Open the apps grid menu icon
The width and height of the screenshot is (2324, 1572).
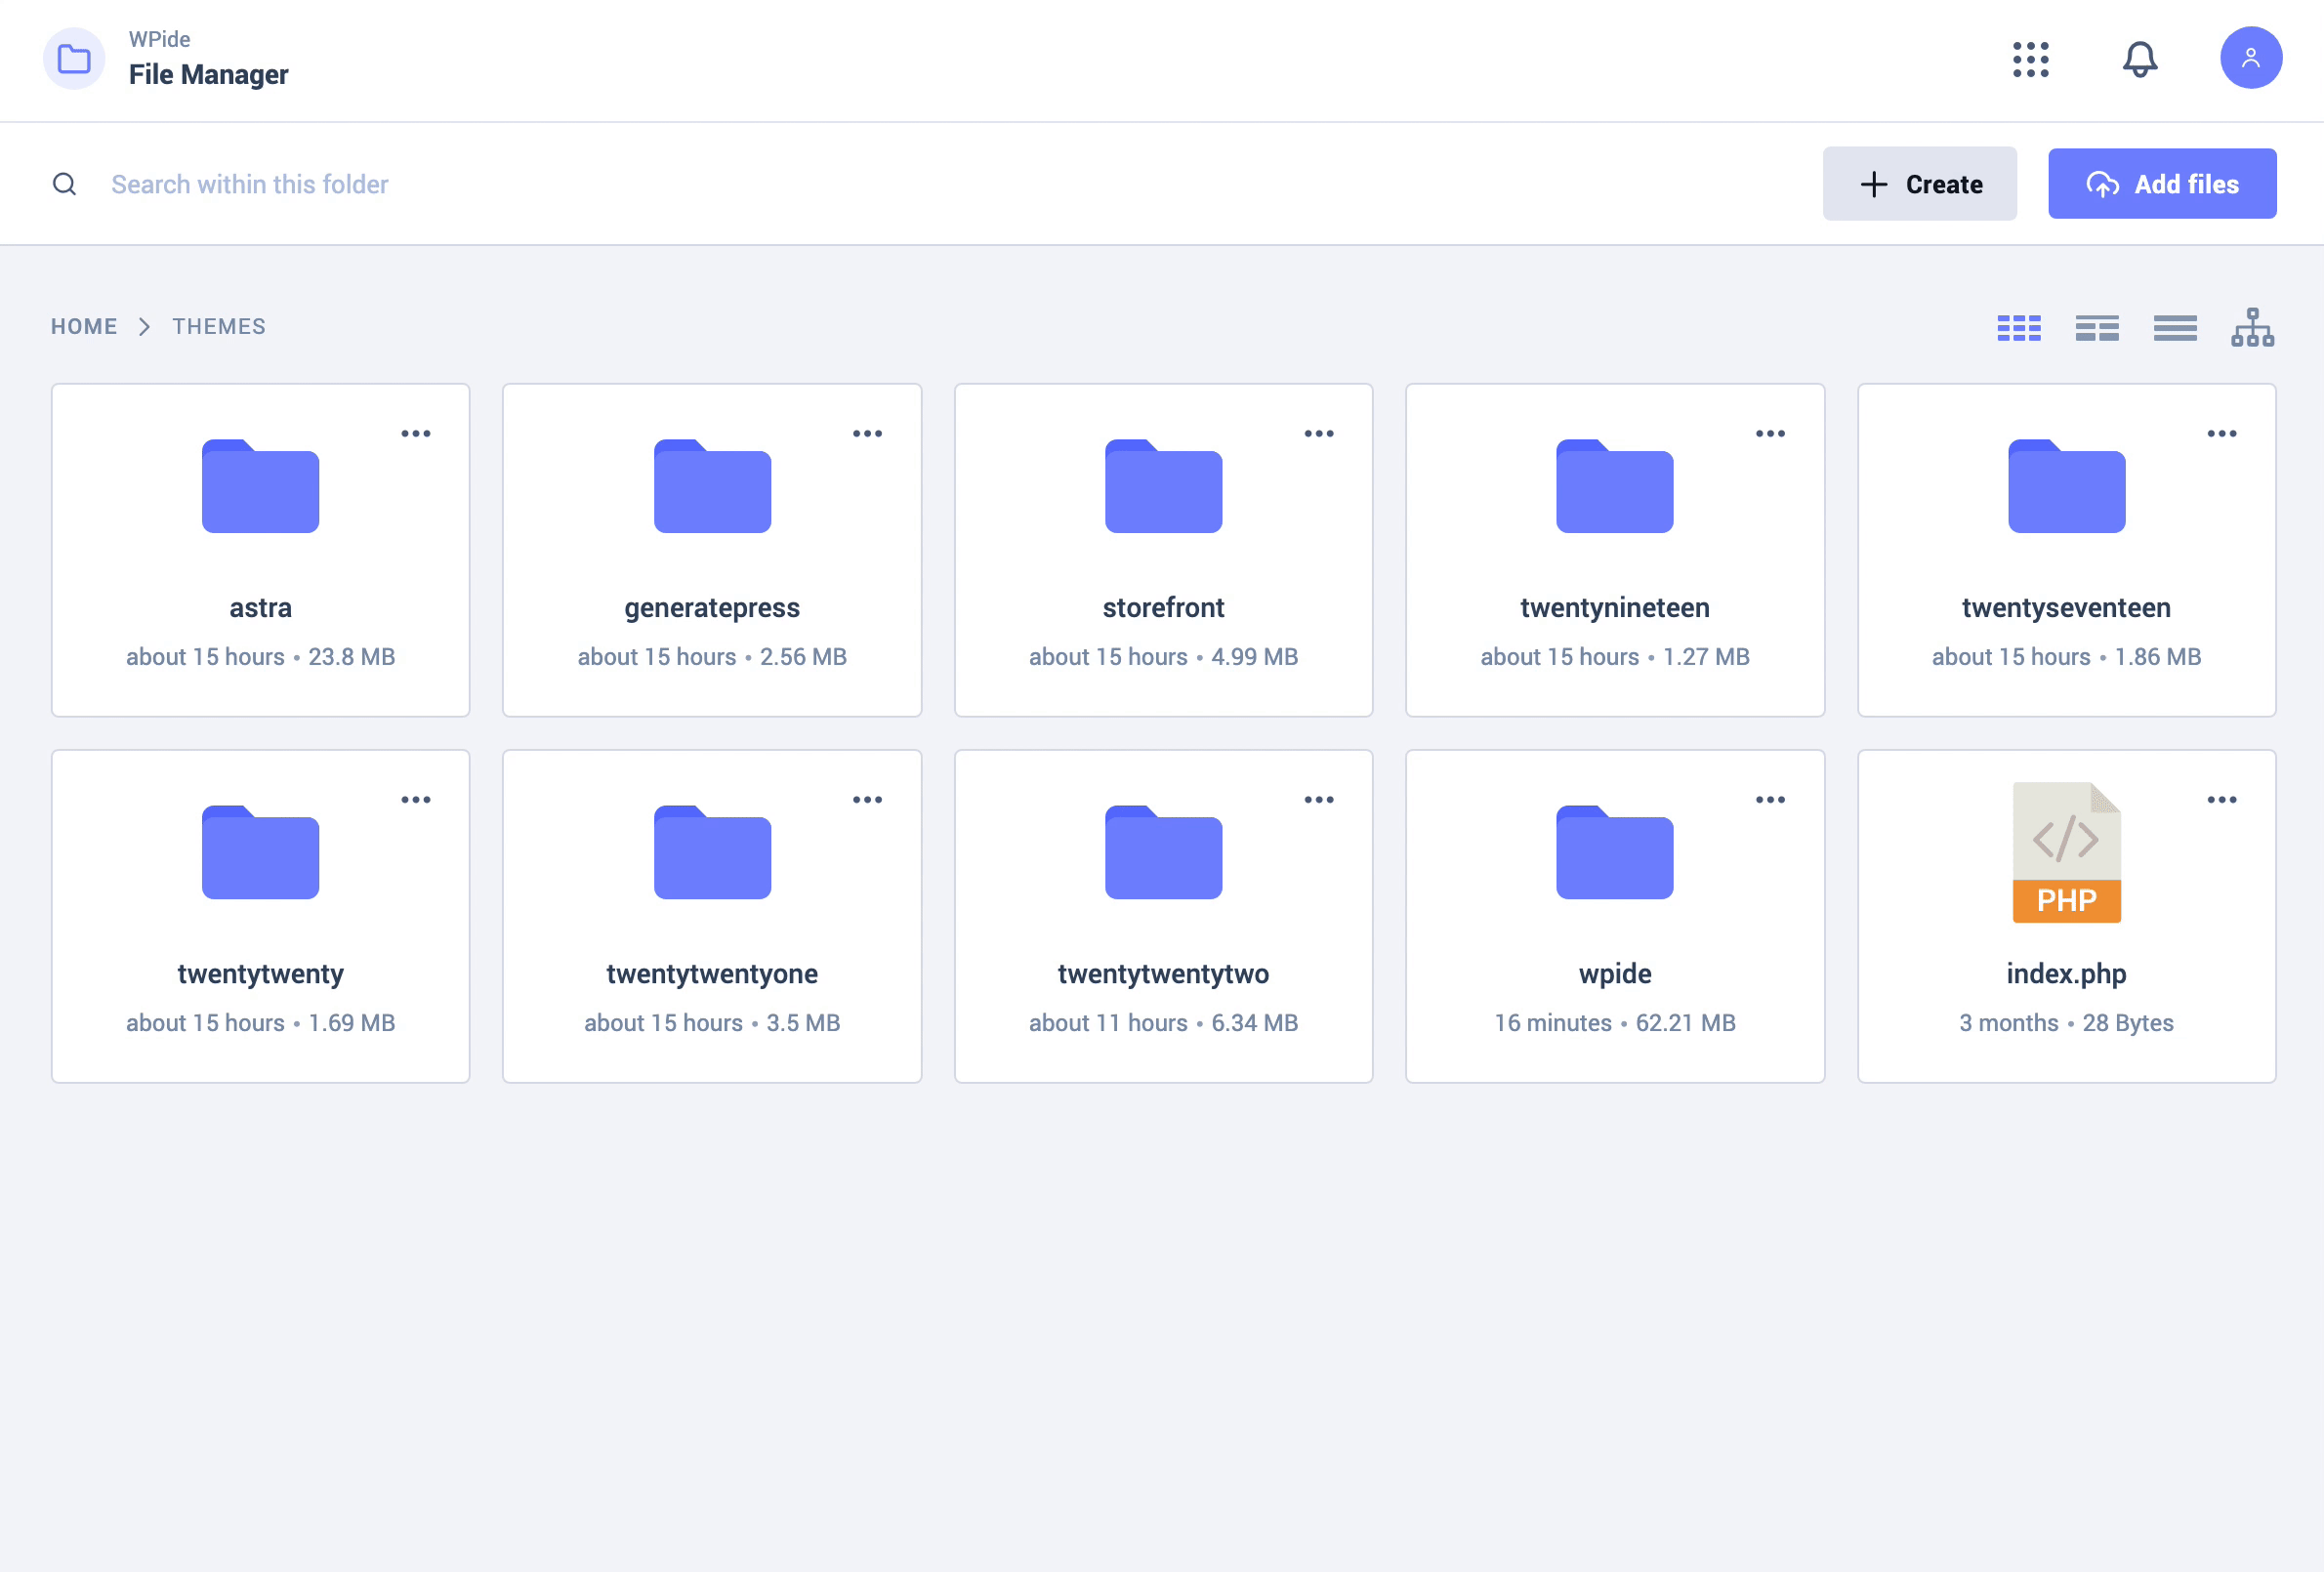tap(2030, 59)
